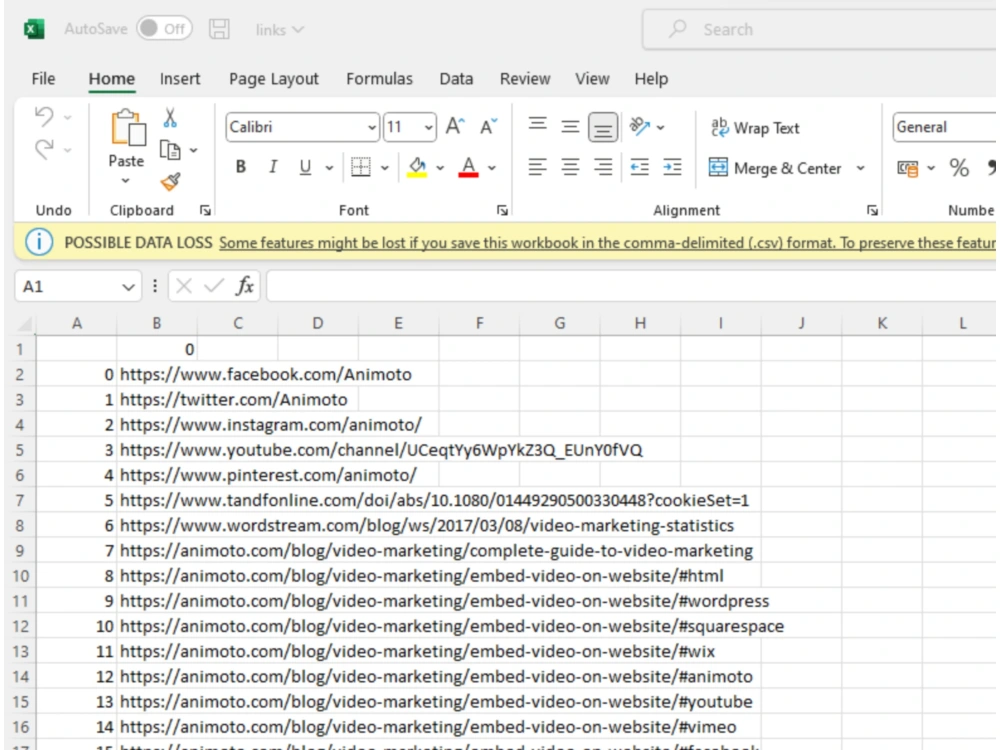Apply the red Font Color

tap(468, 167)
